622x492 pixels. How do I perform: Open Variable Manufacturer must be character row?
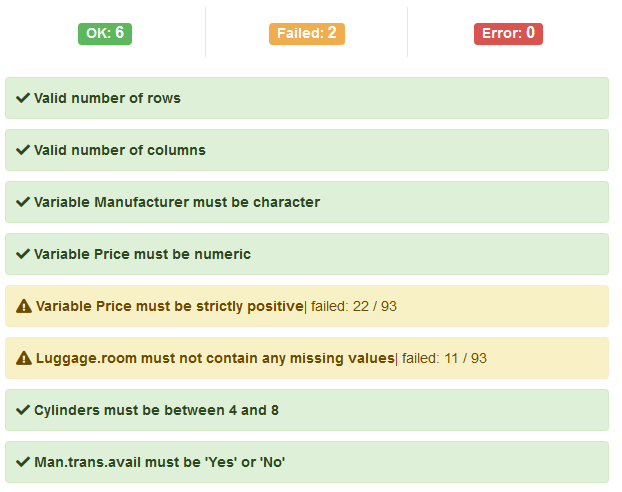pyautogui.click(x=177, y=202)
